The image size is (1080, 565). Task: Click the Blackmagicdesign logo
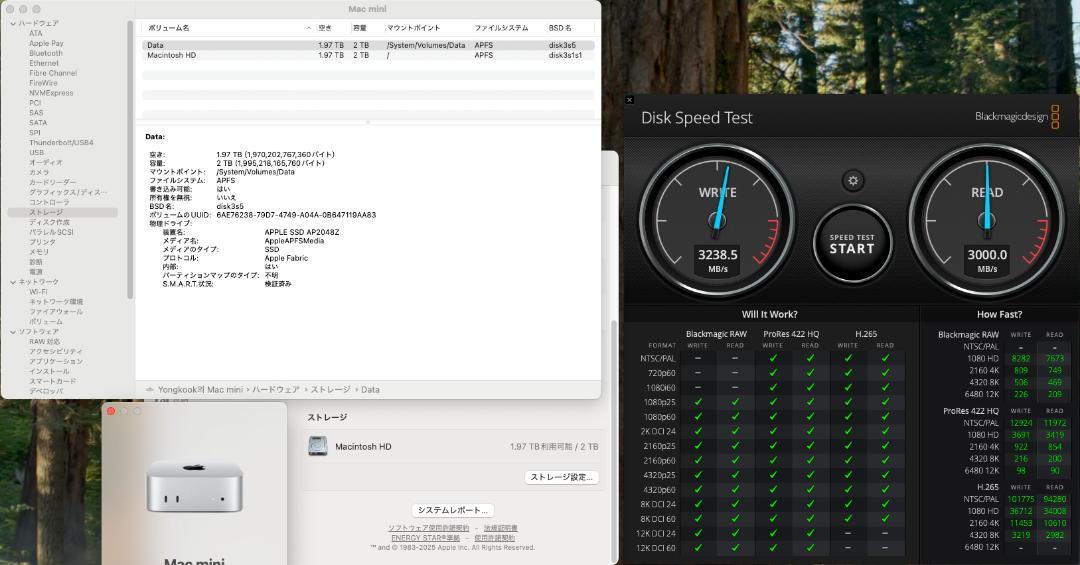[x=1017, y=116]
